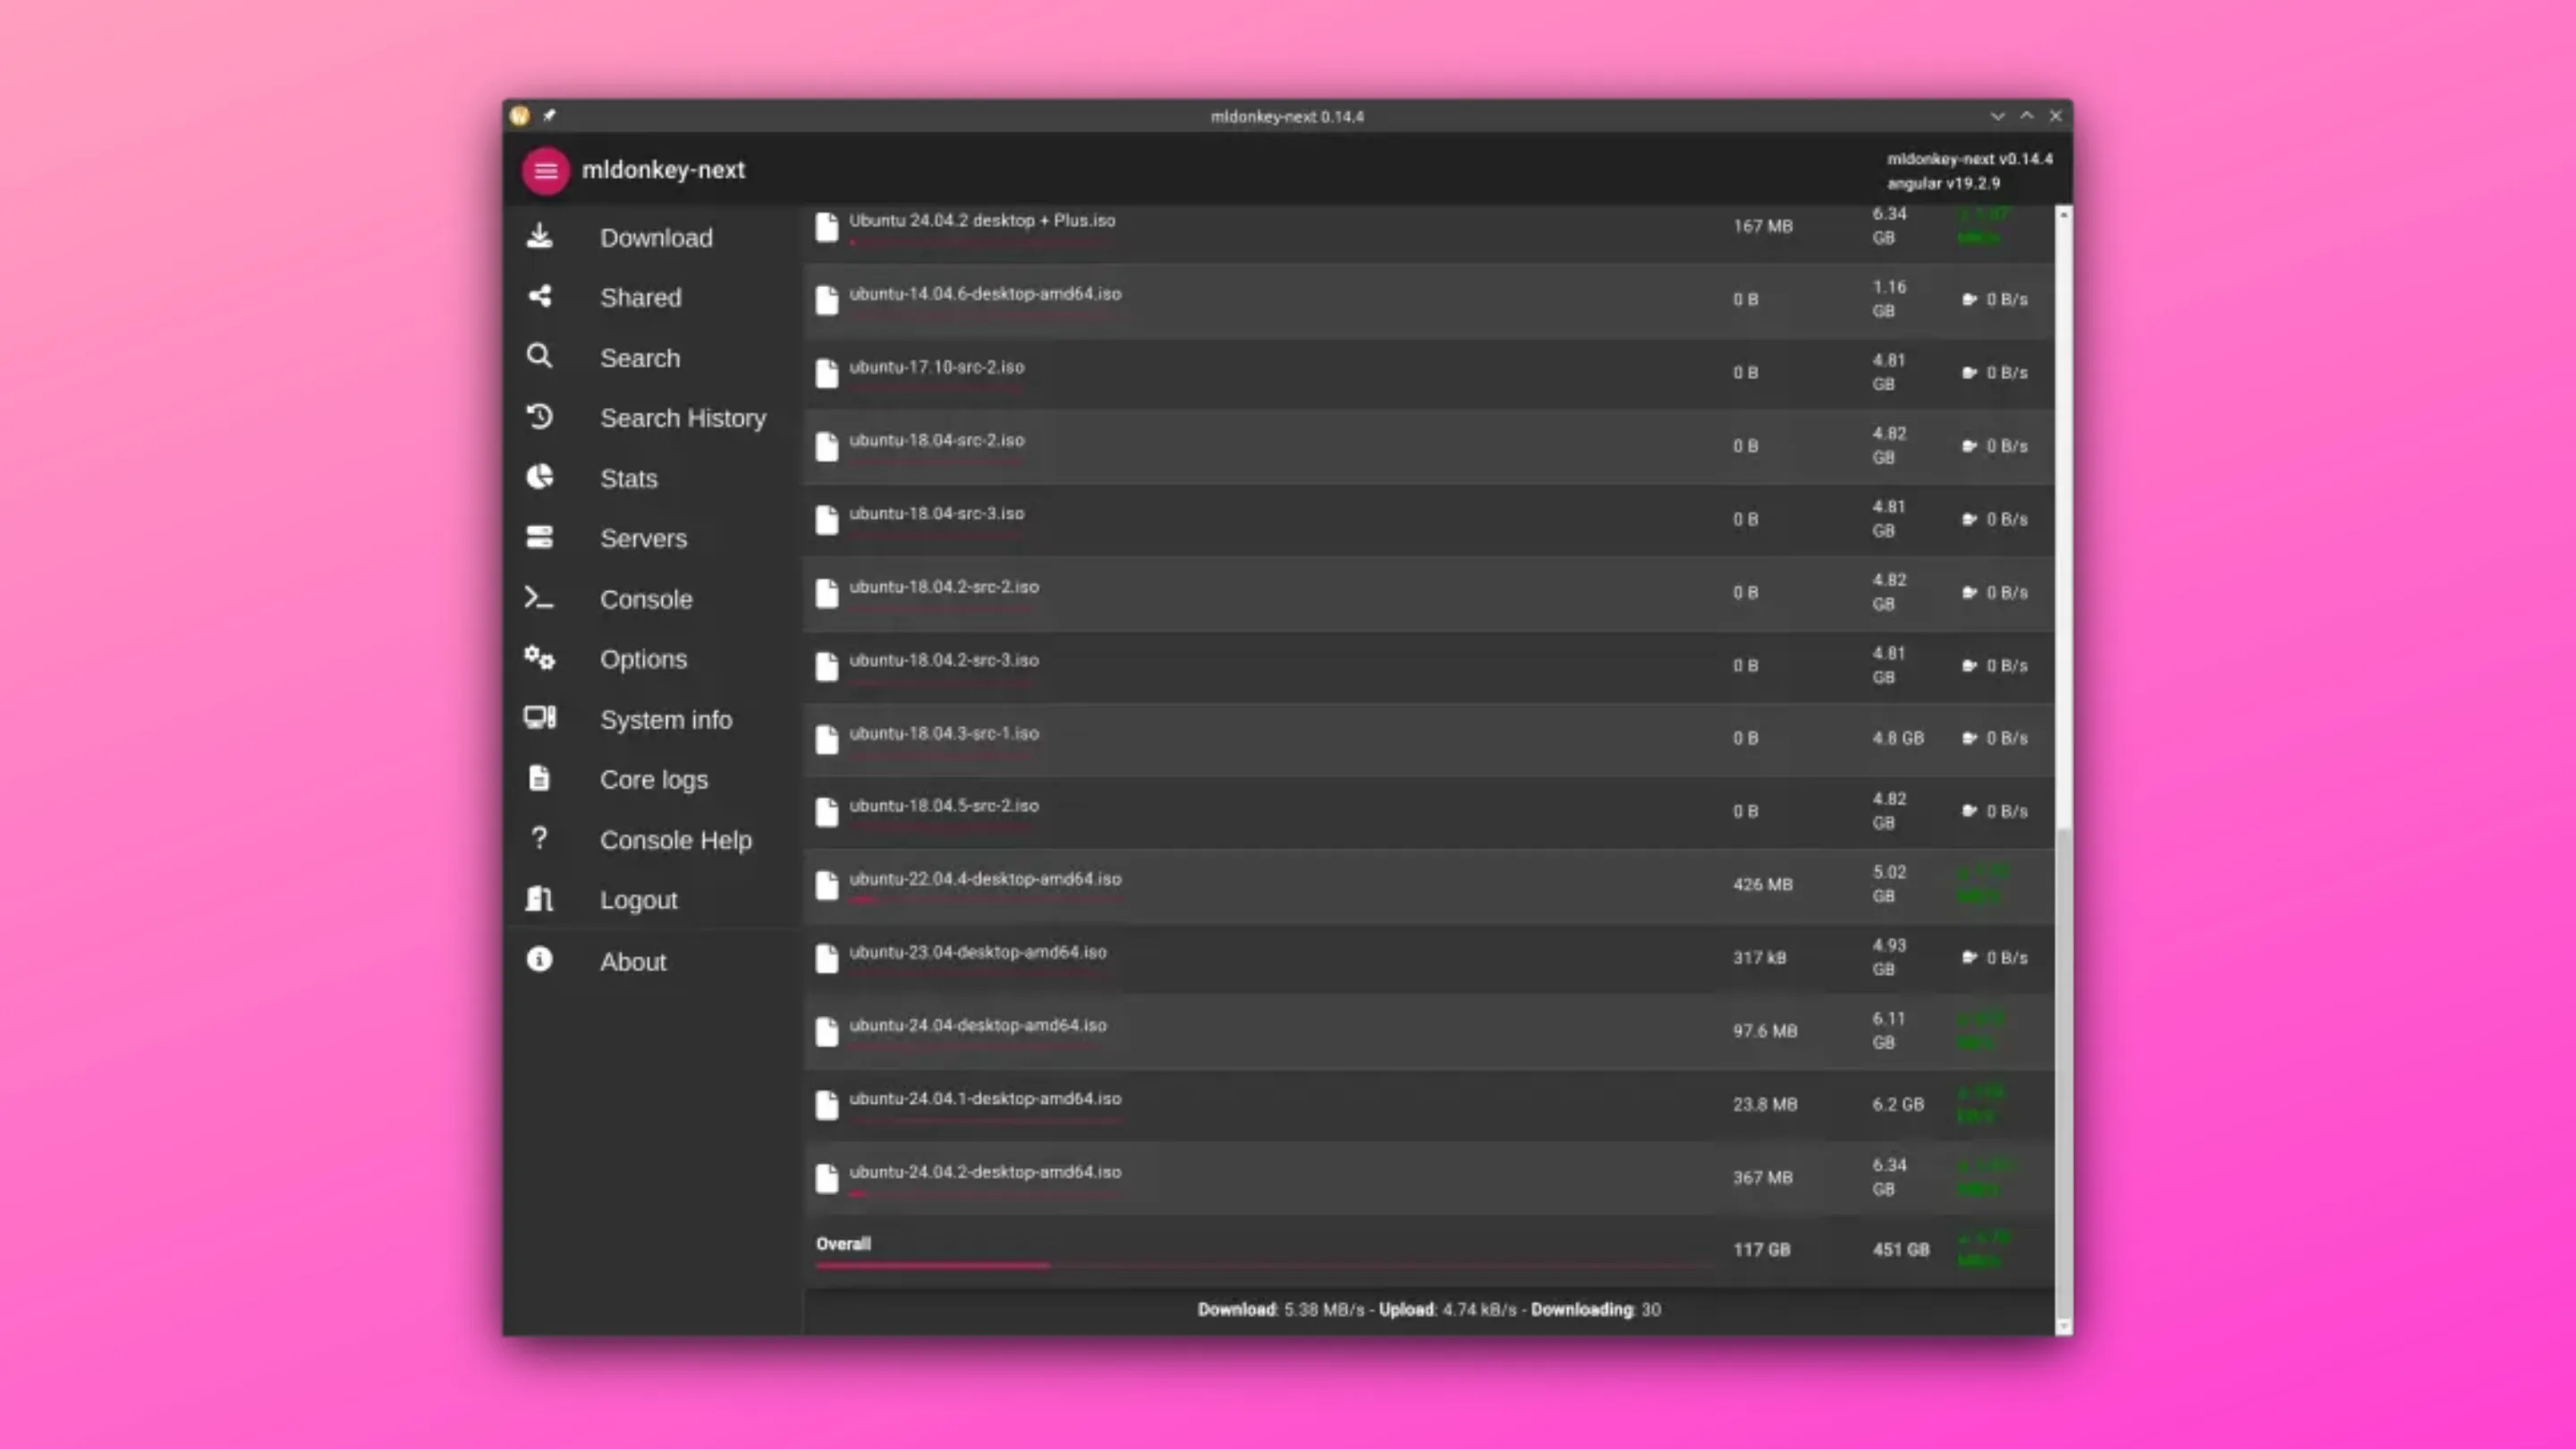Click the vertical scrollbar of download list

[x=2063, y=770]
